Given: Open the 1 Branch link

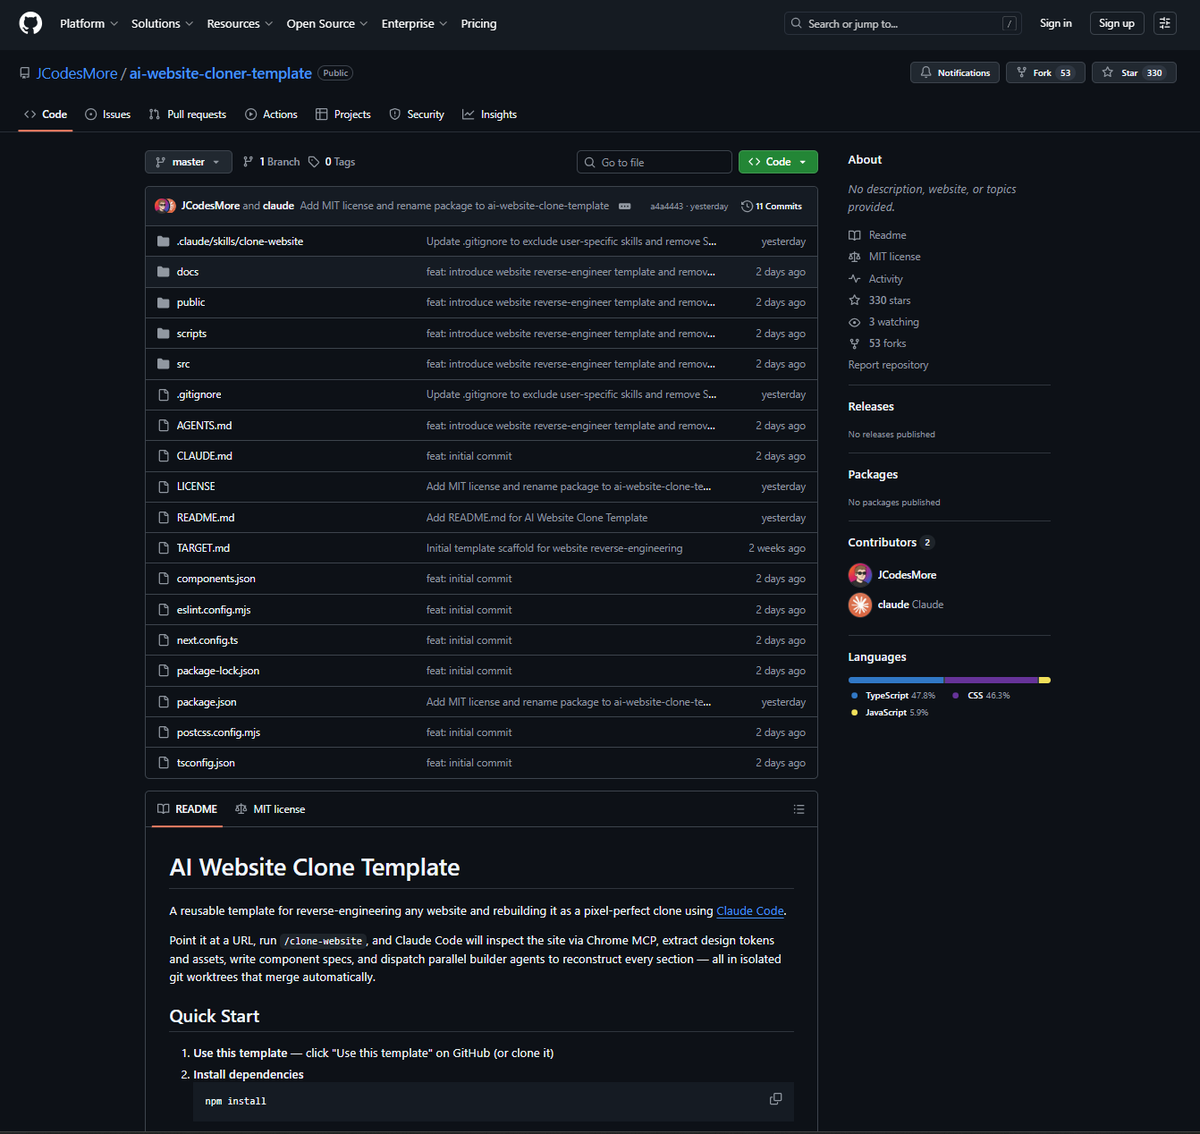Looking at the screenshot, I should tap(271, 162).
